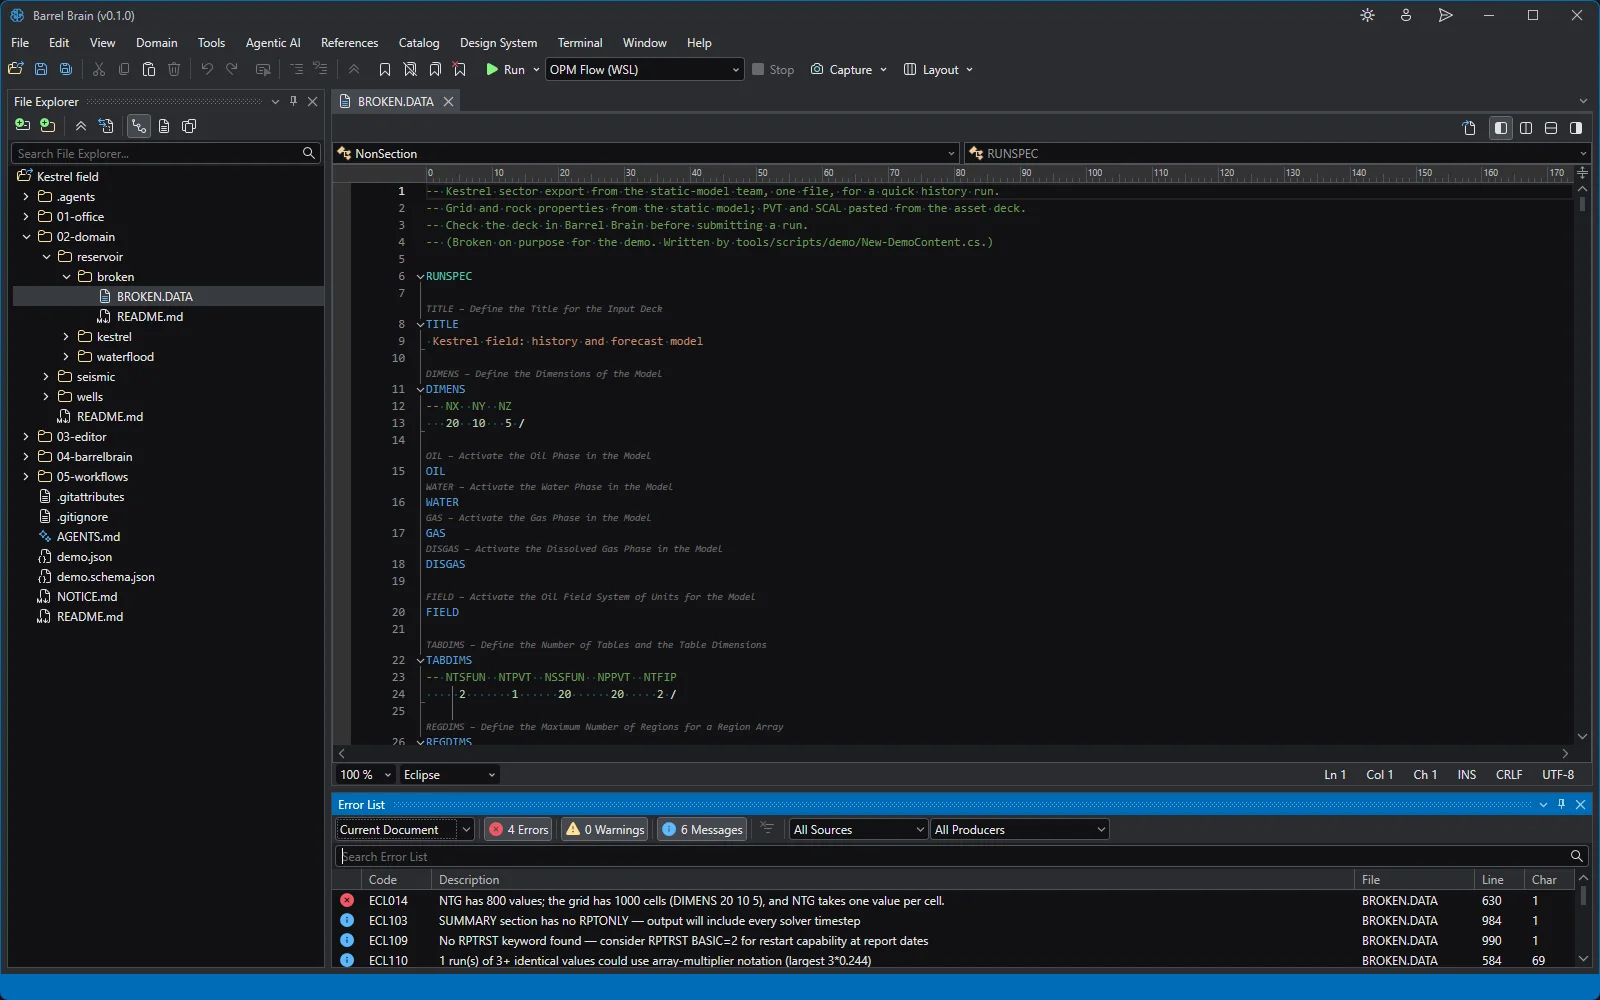
Task: Open the Design System menu
Action: [498, 43]
